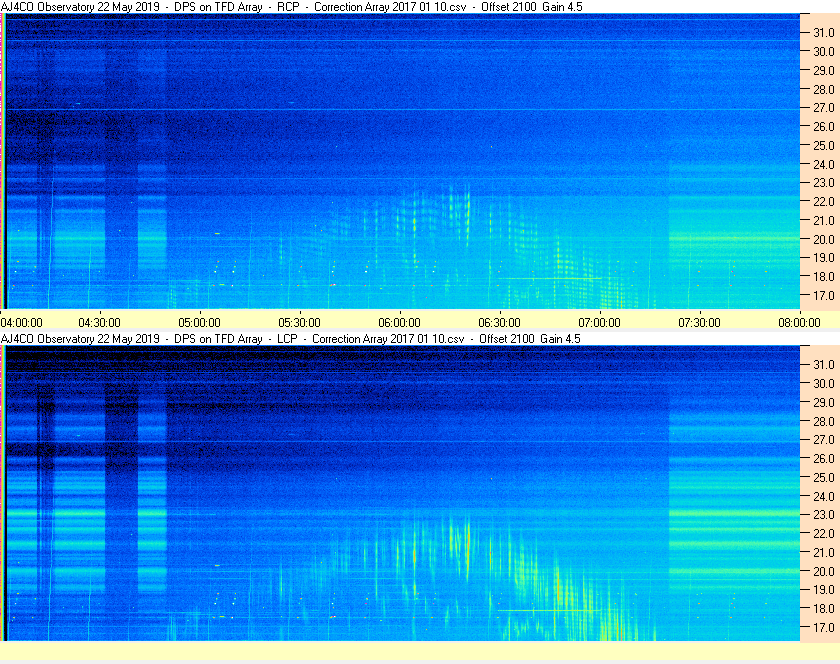840x664 pixels.
Task: Select 19.0 frequency label on RCP chart
Action: tap(824, 258)
